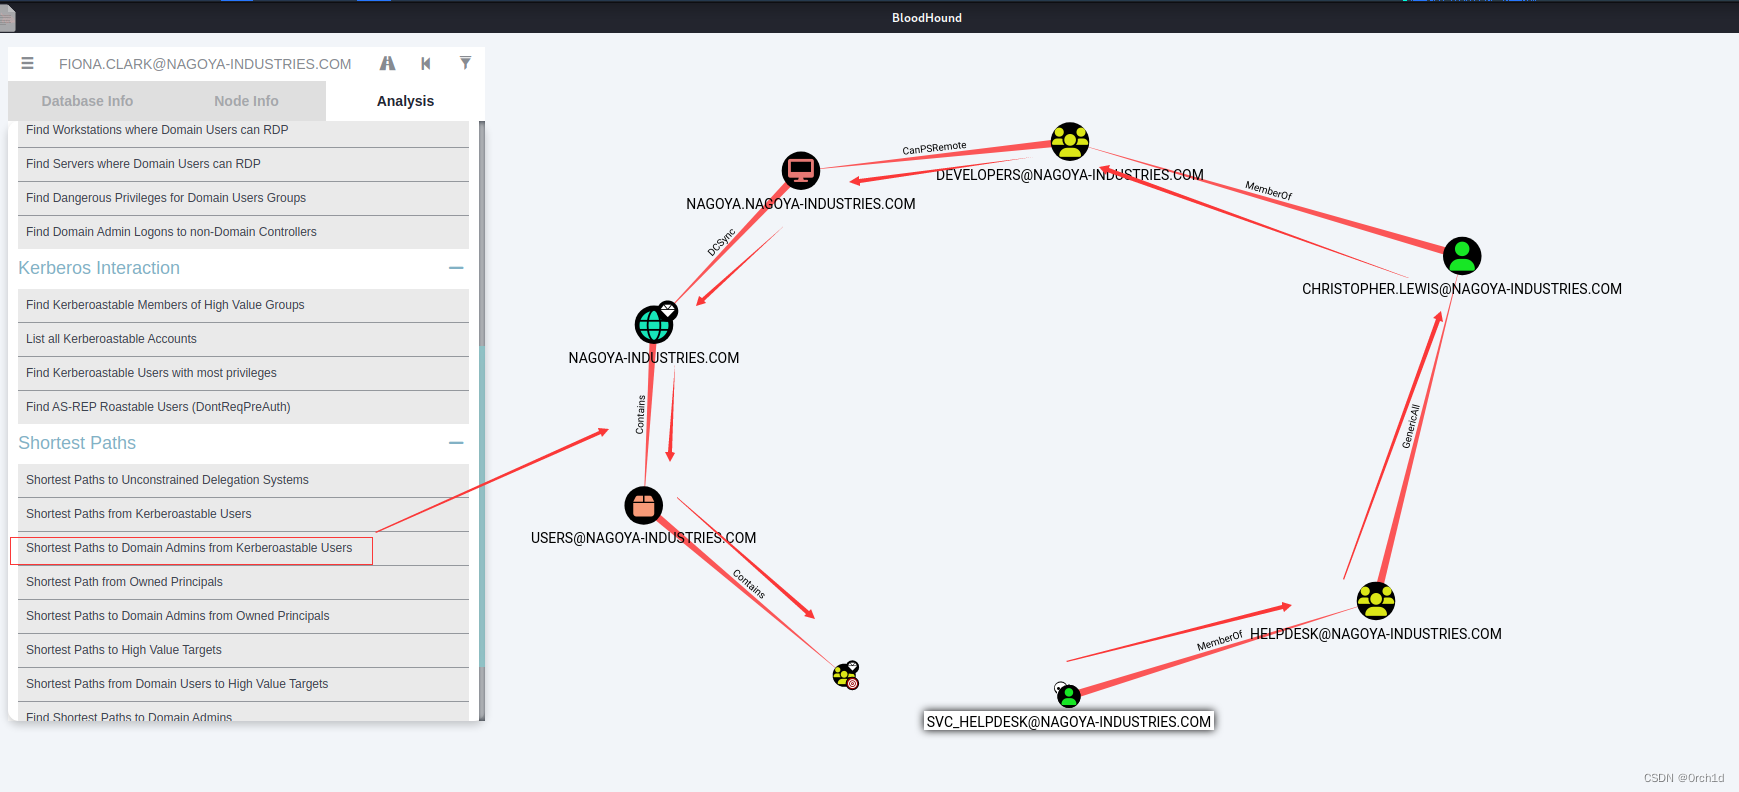Click the Kerberos Interaction heading
The height and width of the screenshot is (792, 1739).
click(x=99, y=268)
